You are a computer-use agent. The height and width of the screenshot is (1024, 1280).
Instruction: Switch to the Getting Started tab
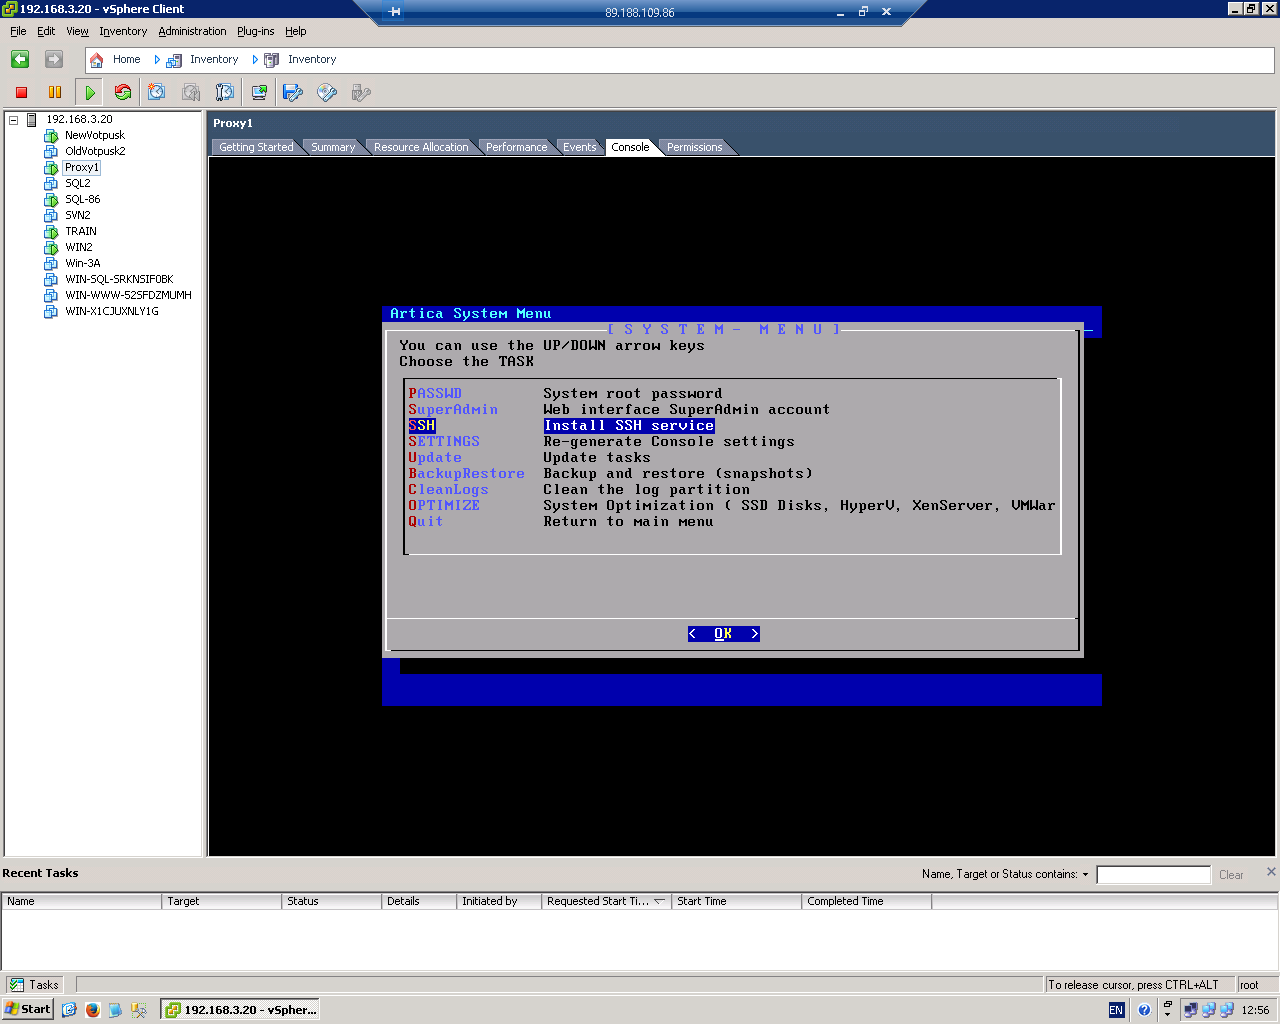pos(256,147)
